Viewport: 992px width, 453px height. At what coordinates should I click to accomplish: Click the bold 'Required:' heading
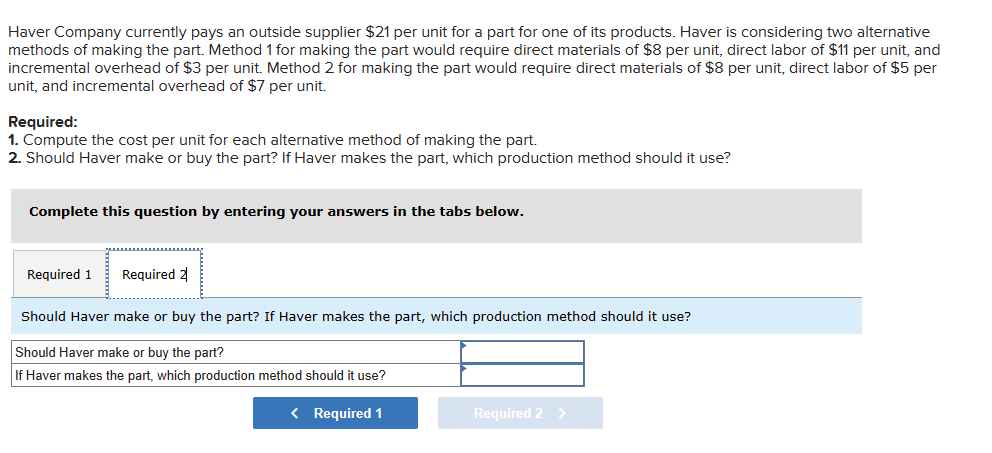(x=42, y=122)
